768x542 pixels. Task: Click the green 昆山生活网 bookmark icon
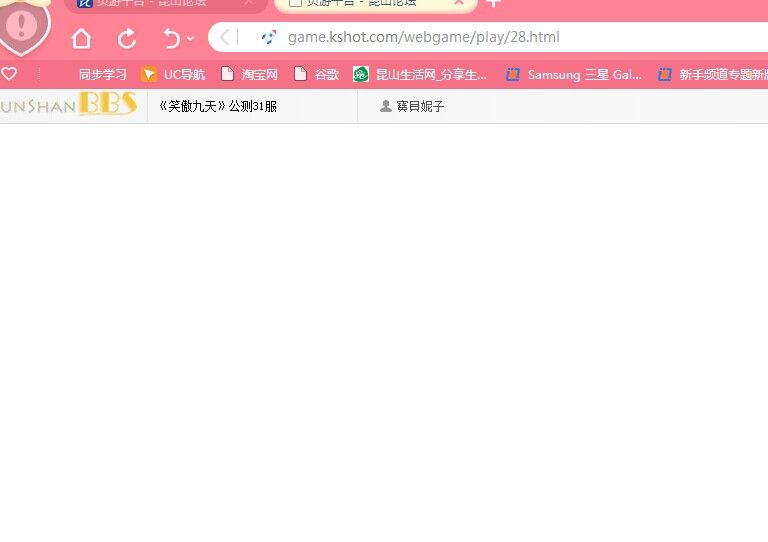point(361,74)
